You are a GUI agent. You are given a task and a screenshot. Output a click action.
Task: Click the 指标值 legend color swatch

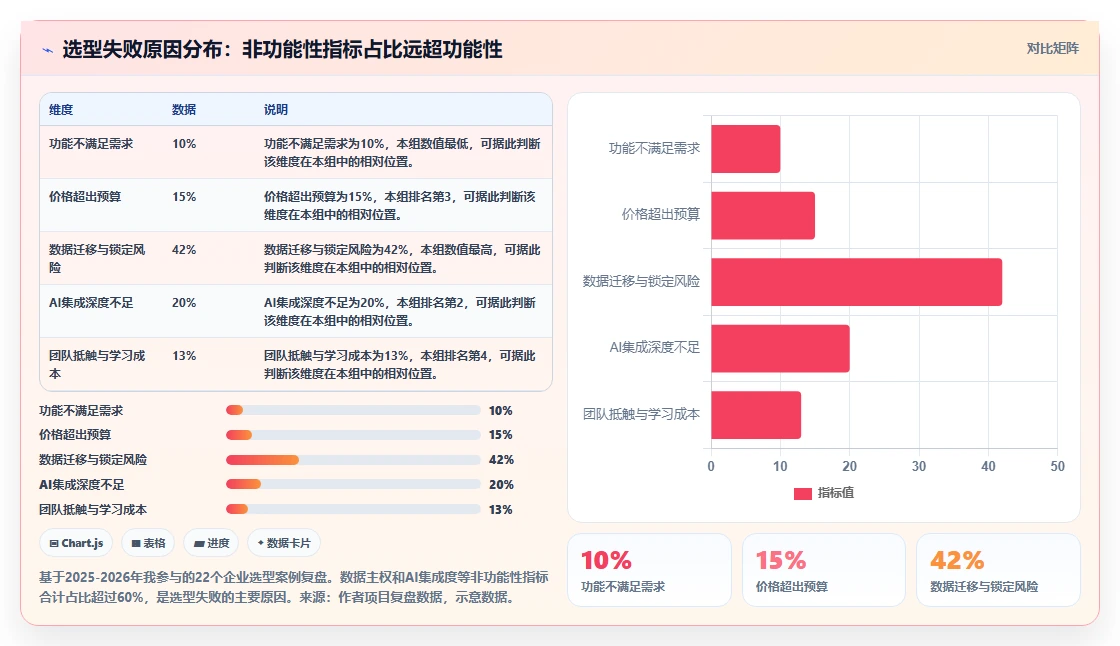click(x=803, y=493)
